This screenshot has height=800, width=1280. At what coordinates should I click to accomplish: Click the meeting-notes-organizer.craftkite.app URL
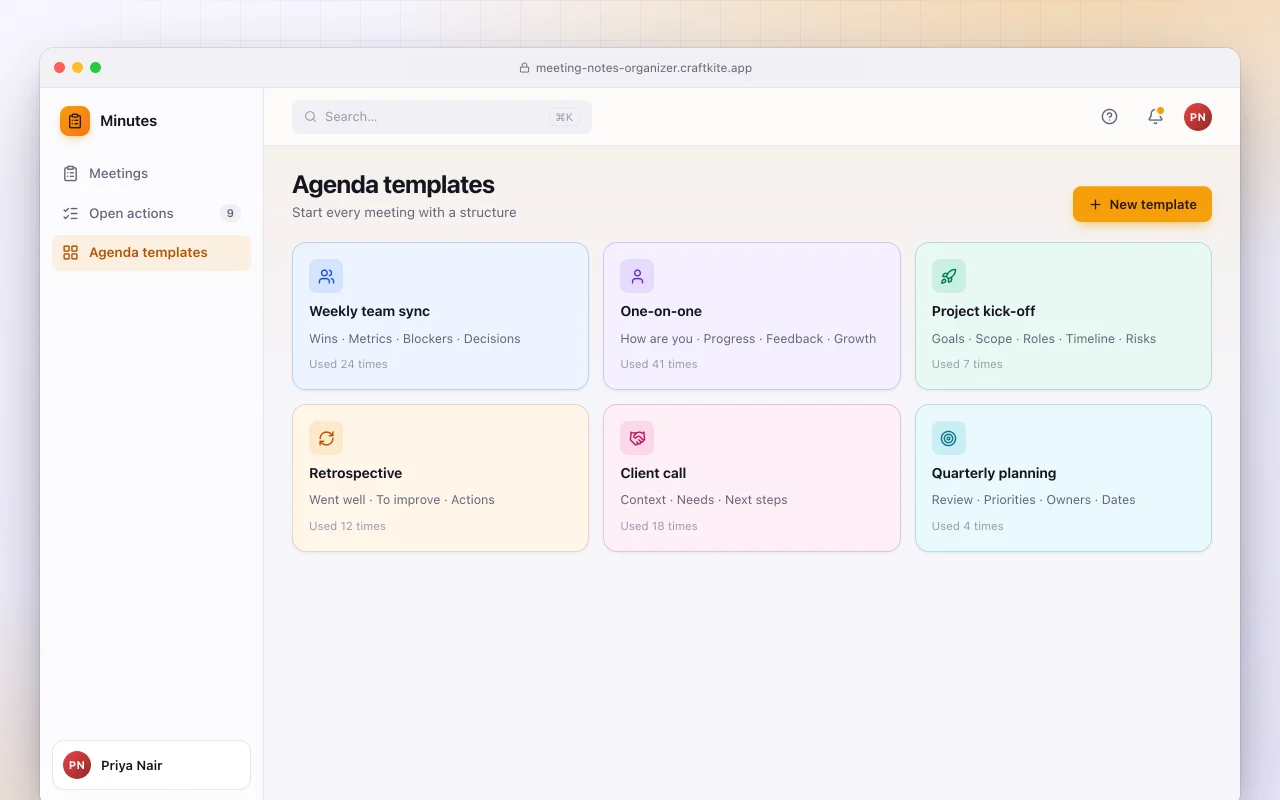click(644, 68)
